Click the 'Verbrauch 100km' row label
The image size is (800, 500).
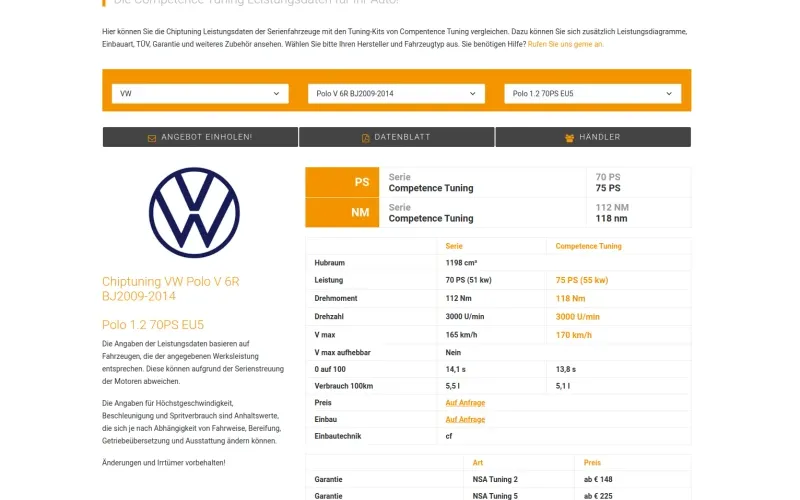[x=343, y=386]
